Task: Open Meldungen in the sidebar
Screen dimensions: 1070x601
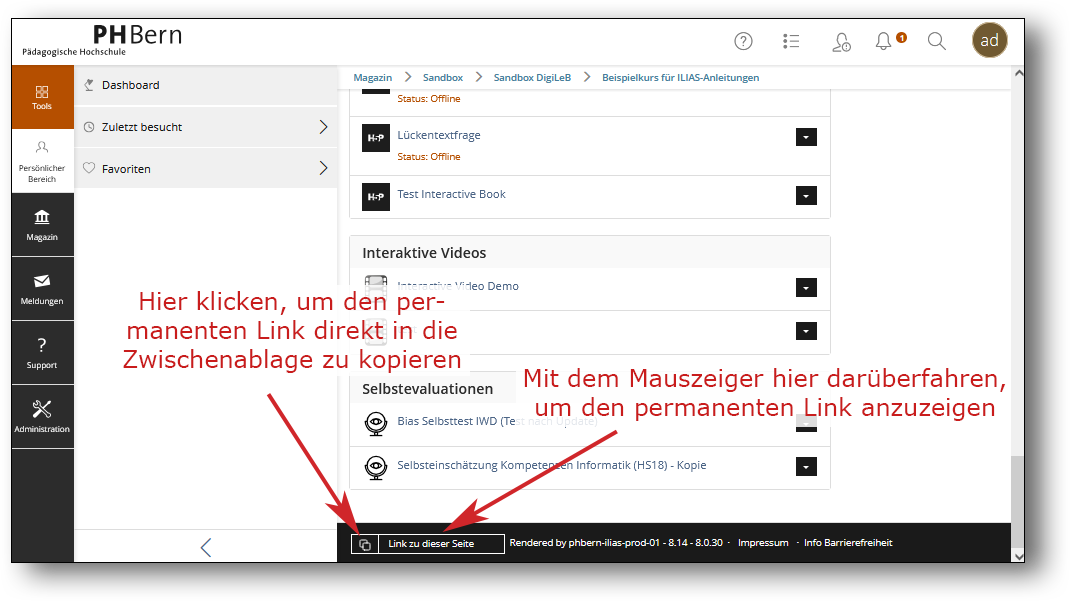Action: coord(42,289)
